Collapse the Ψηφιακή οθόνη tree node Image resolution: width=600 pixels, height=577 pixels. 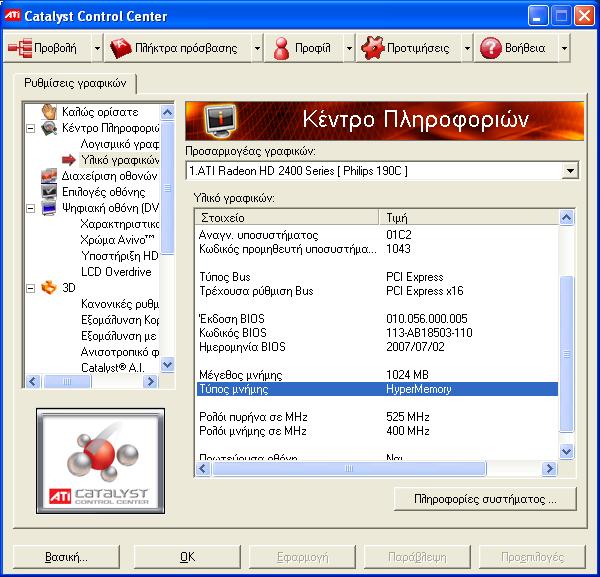30,208
